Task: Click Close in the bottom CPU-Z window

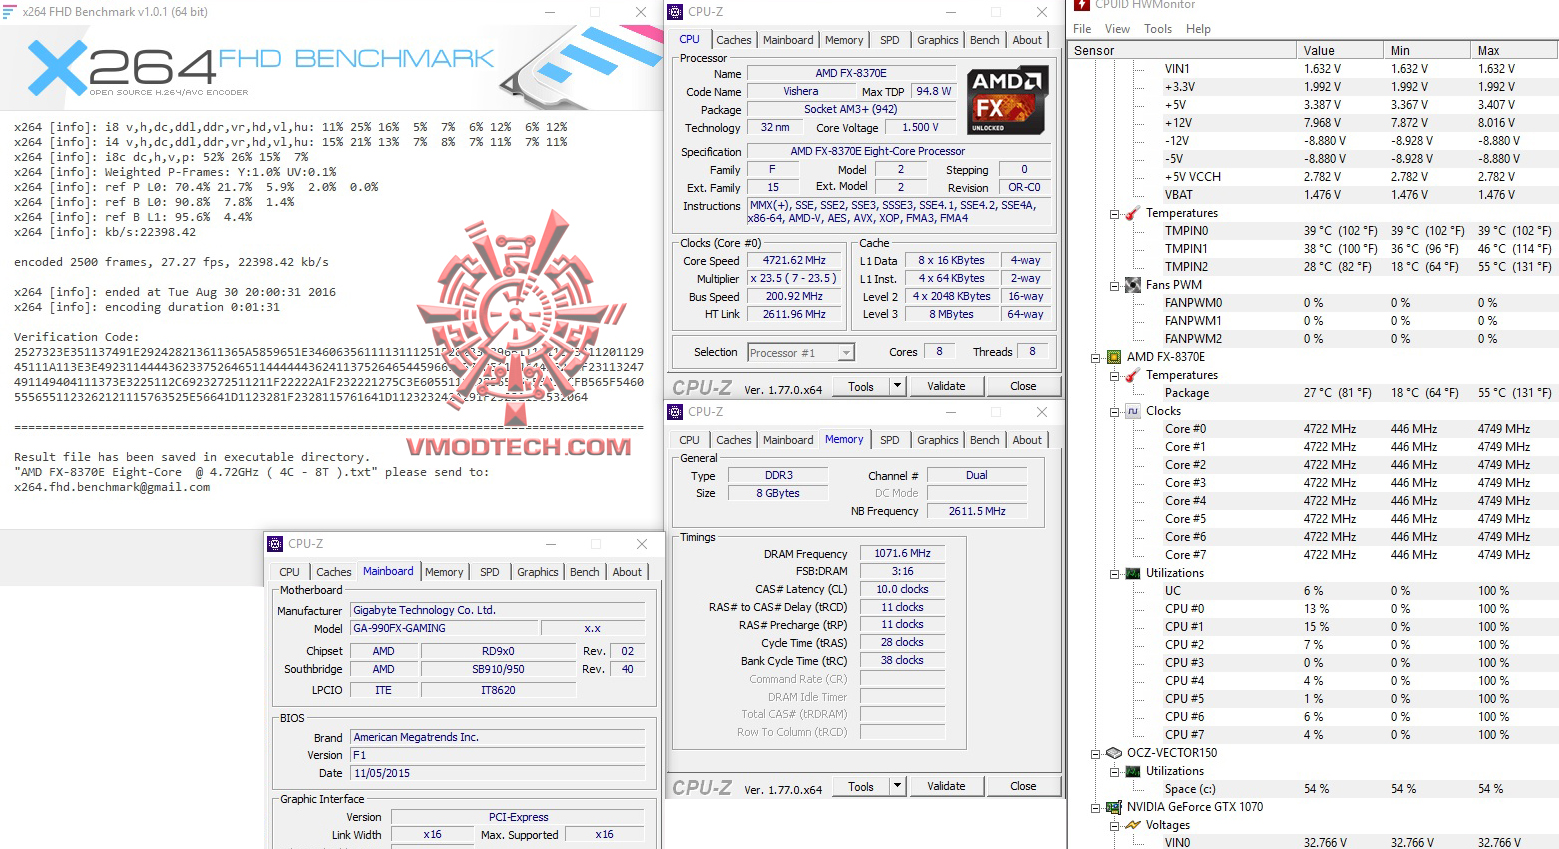Action: point(1022,786)
